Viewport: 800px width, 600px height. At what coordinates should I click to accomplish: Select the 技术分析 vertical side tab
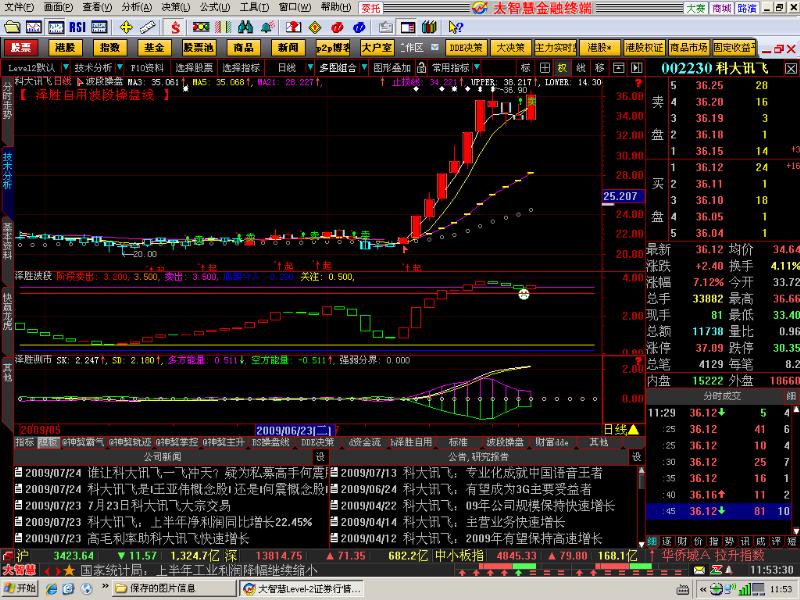[7, 171]
